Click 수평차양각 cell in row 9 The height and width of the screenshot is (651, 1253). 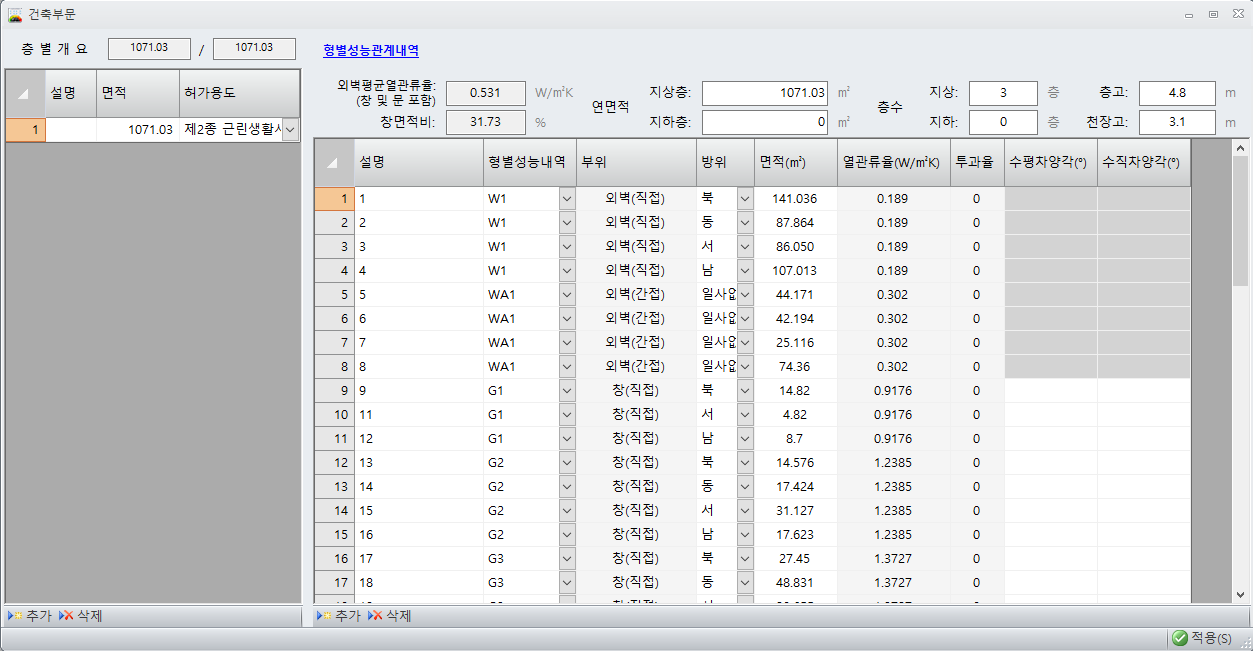(1050, 391)
